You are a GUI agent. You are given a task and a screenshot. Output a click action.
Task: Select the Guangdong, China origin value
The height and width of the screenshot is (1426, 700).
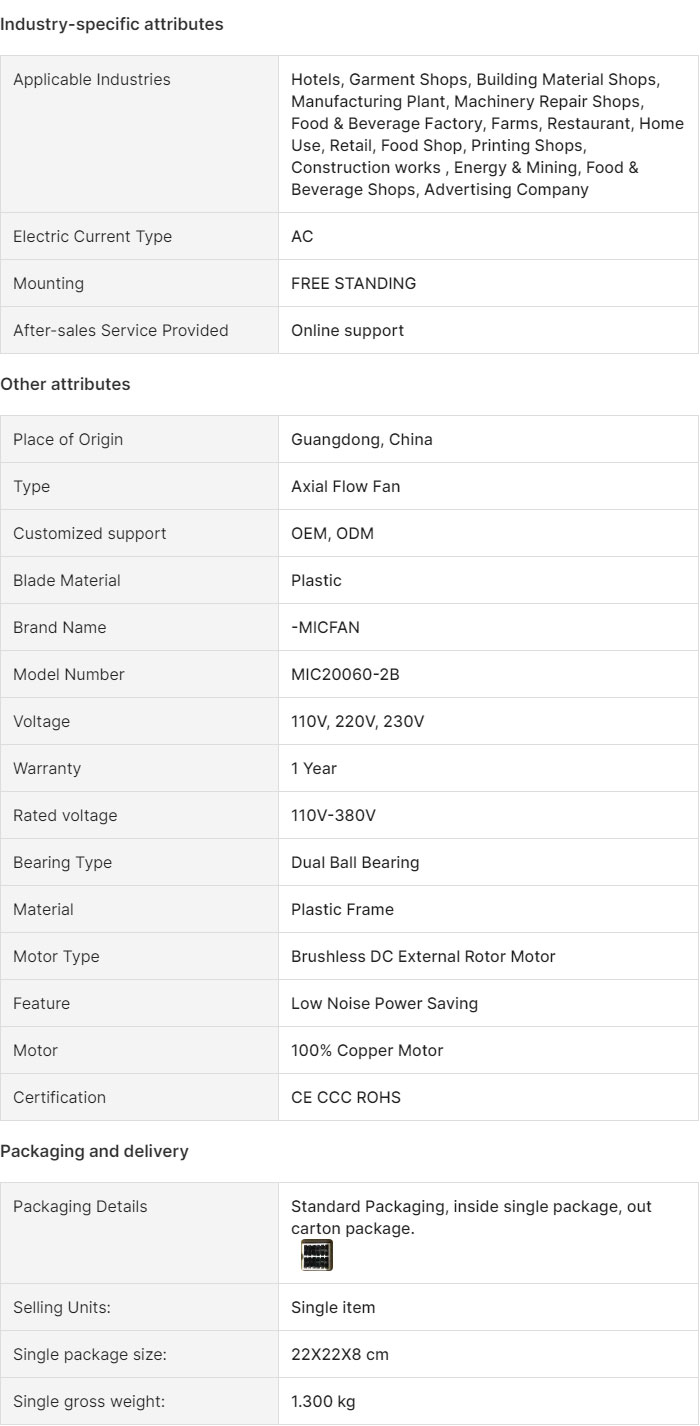coord(362,440)
